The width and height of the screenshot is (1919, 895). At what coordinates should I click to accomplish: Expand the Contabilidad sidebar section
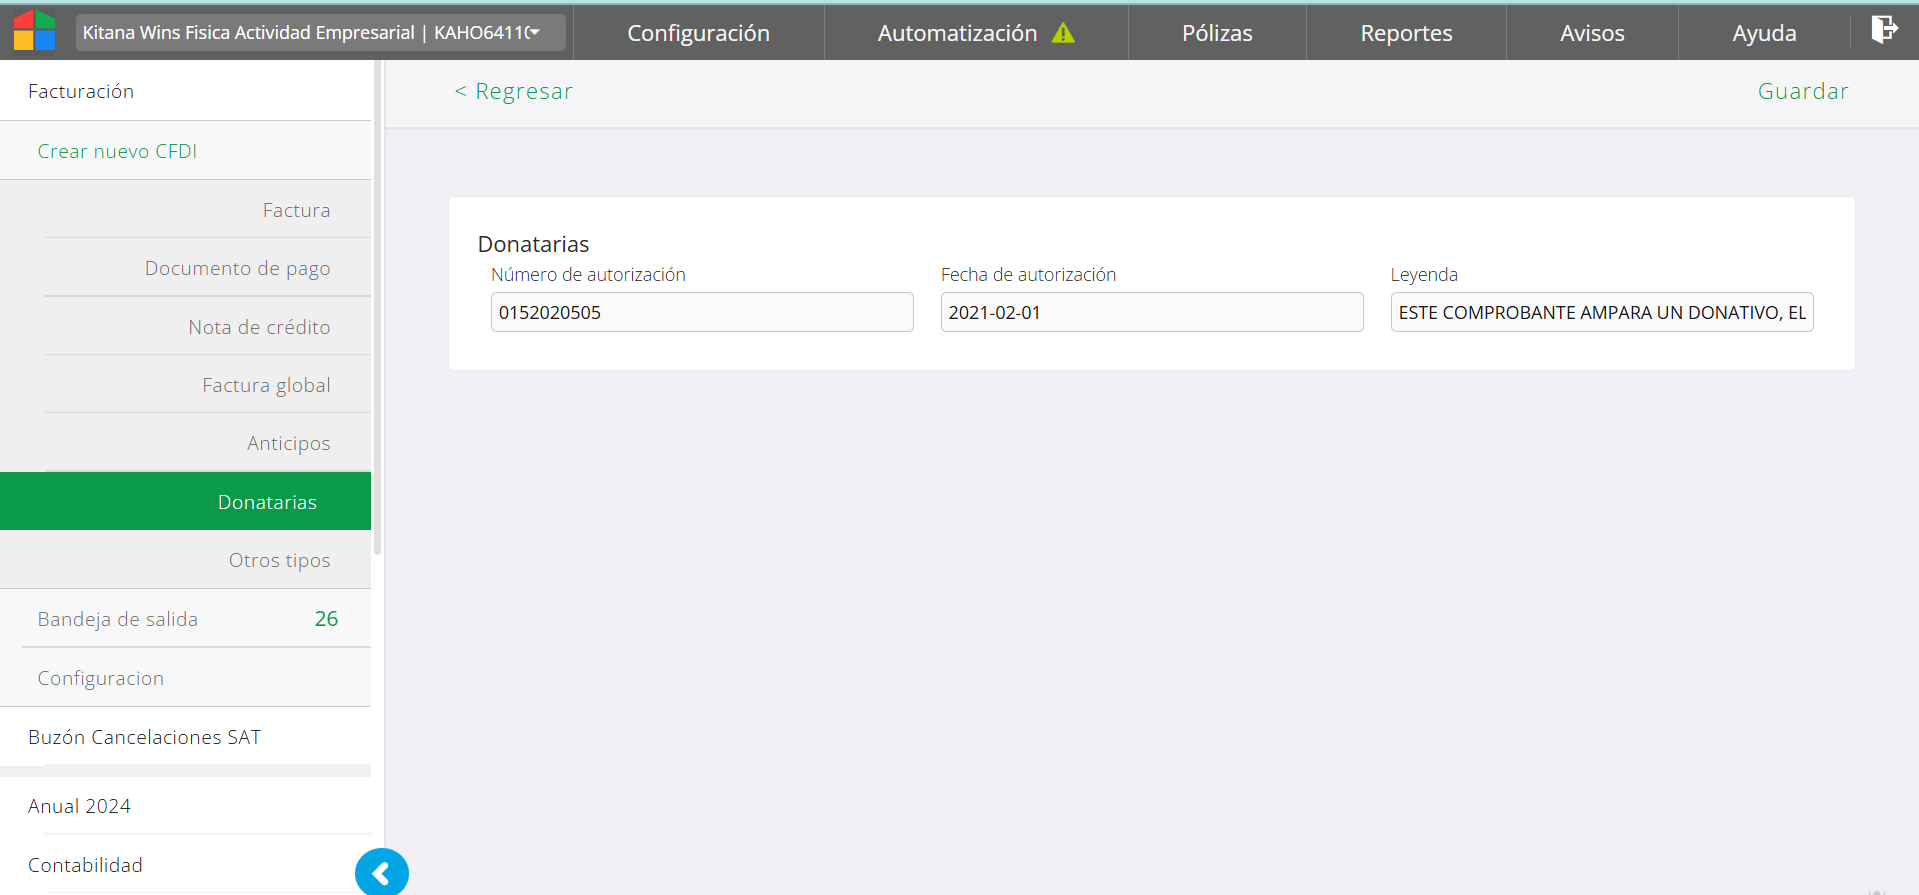(85, 865)
